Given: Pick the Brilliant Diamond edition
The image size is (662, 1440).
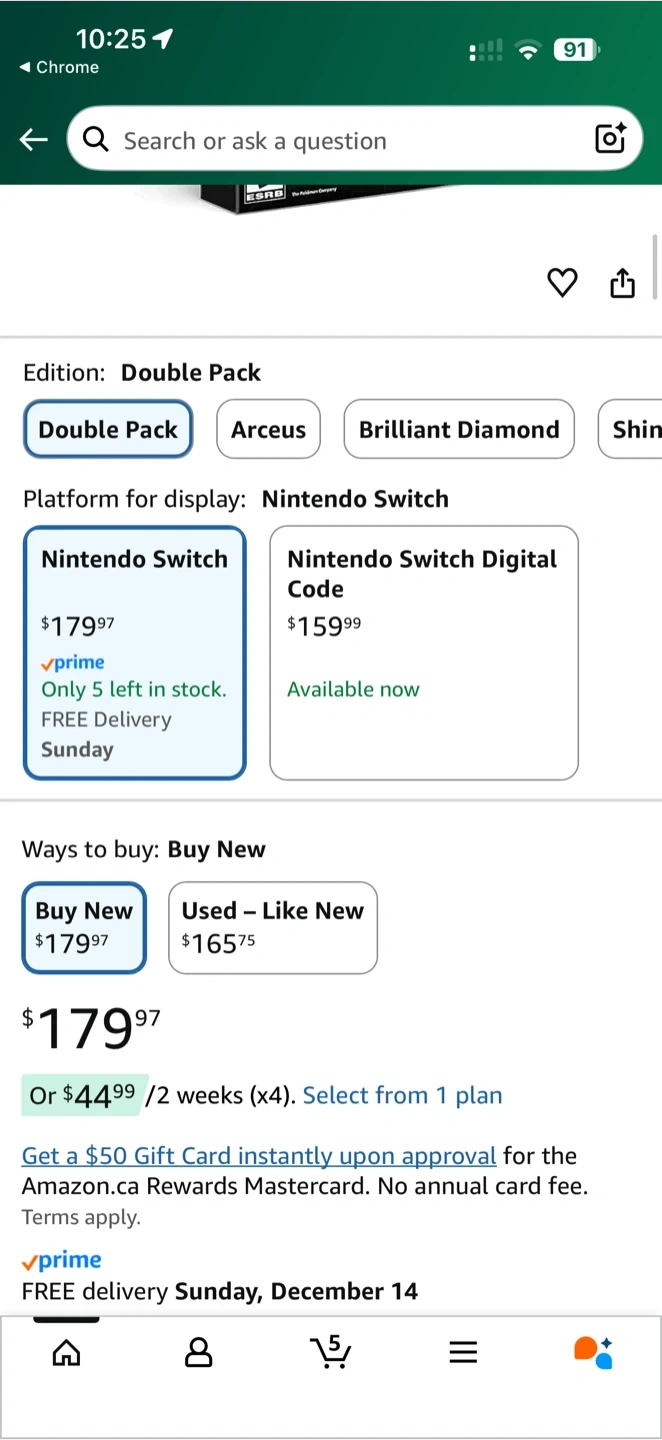Looking at the screenshot, I should 459,430.
